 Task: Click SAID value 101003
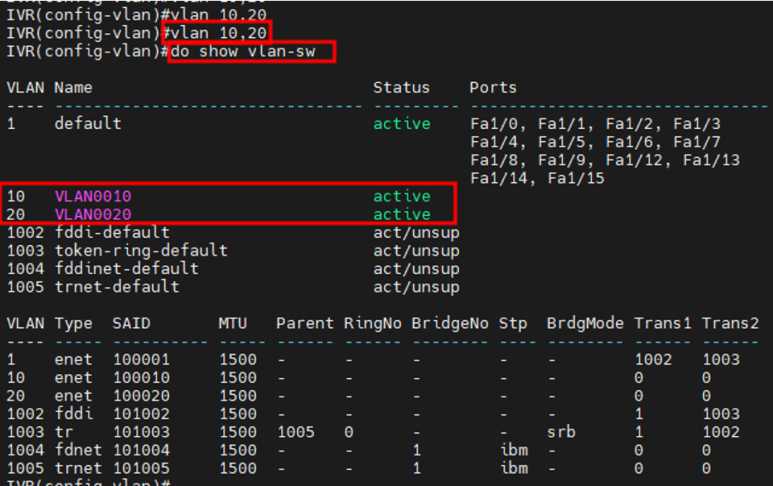[x=141, y=432]
